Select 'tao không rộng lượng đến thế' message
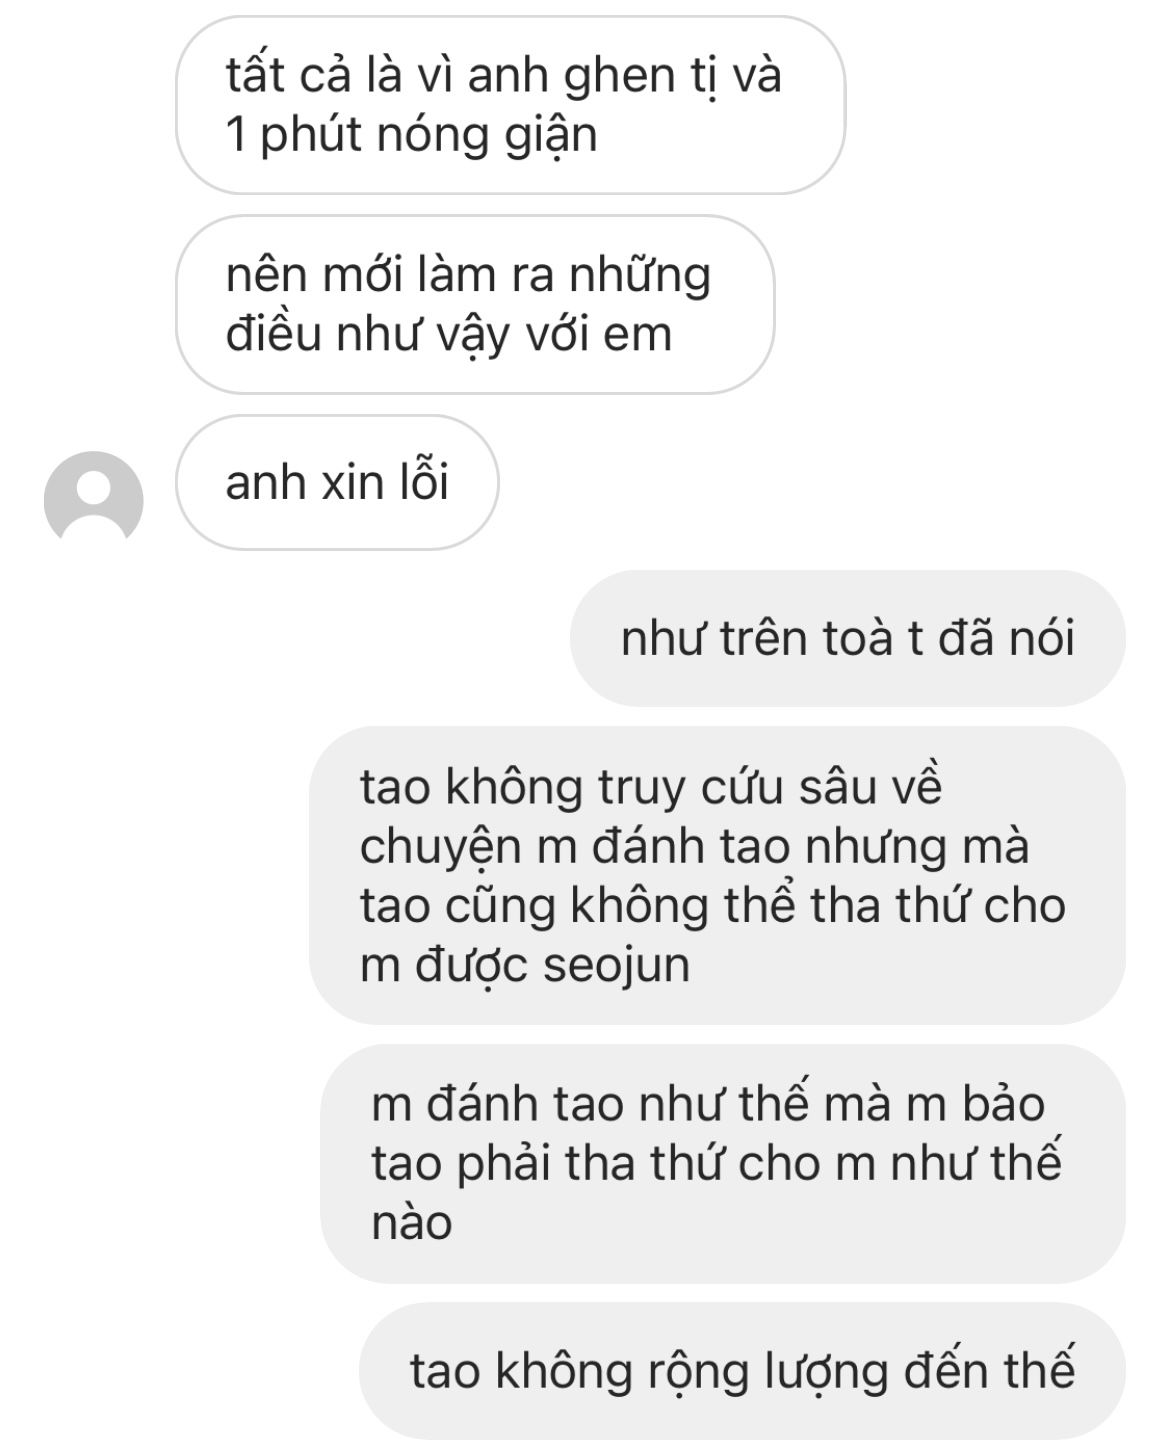The image size is (1170, 1448). click(x=742, y=1370)
